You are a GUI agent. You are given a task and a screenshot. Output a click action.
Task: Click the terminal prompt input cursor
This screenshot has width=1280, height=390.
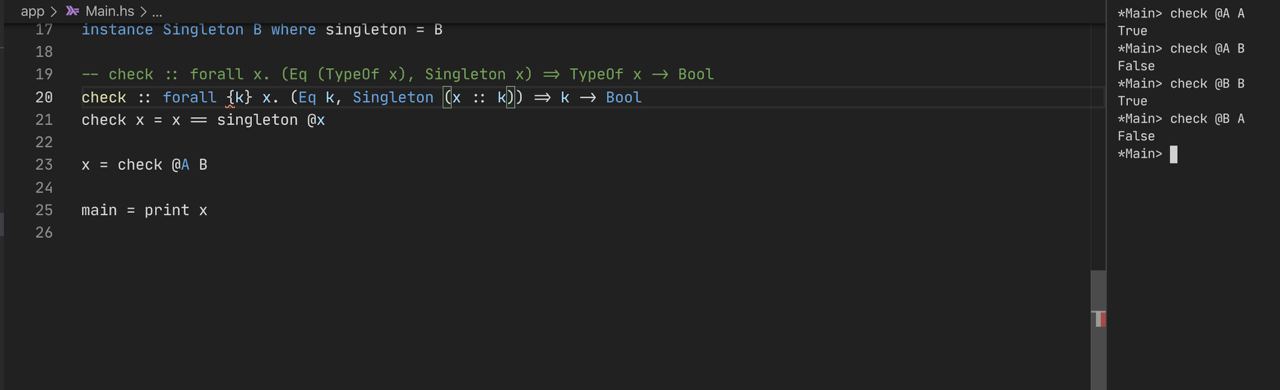coord(1174,154)
